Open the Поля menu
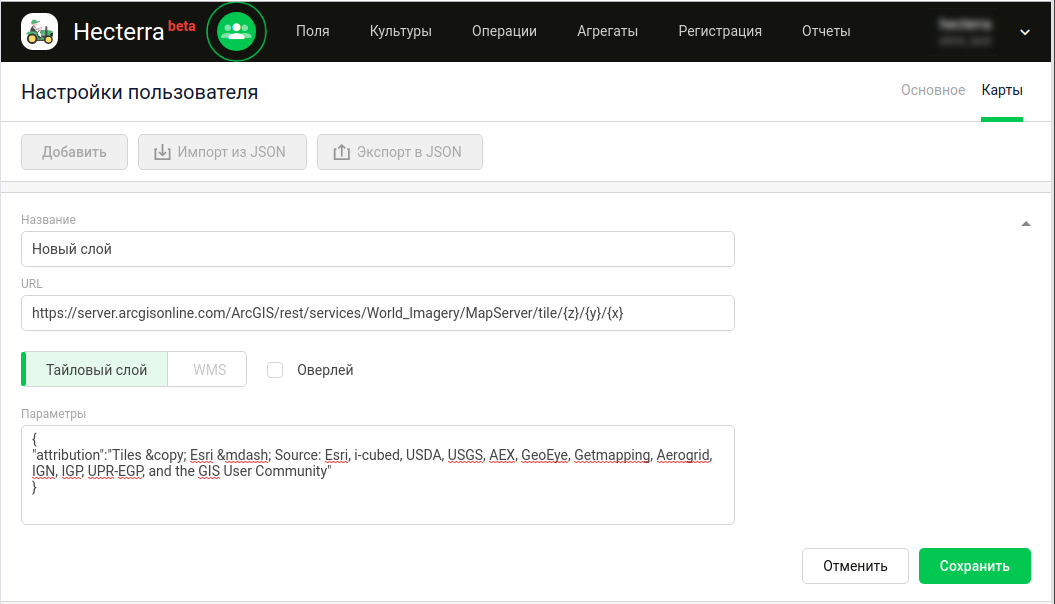This screenshot has height=604, width=1055. pos(313,31)
